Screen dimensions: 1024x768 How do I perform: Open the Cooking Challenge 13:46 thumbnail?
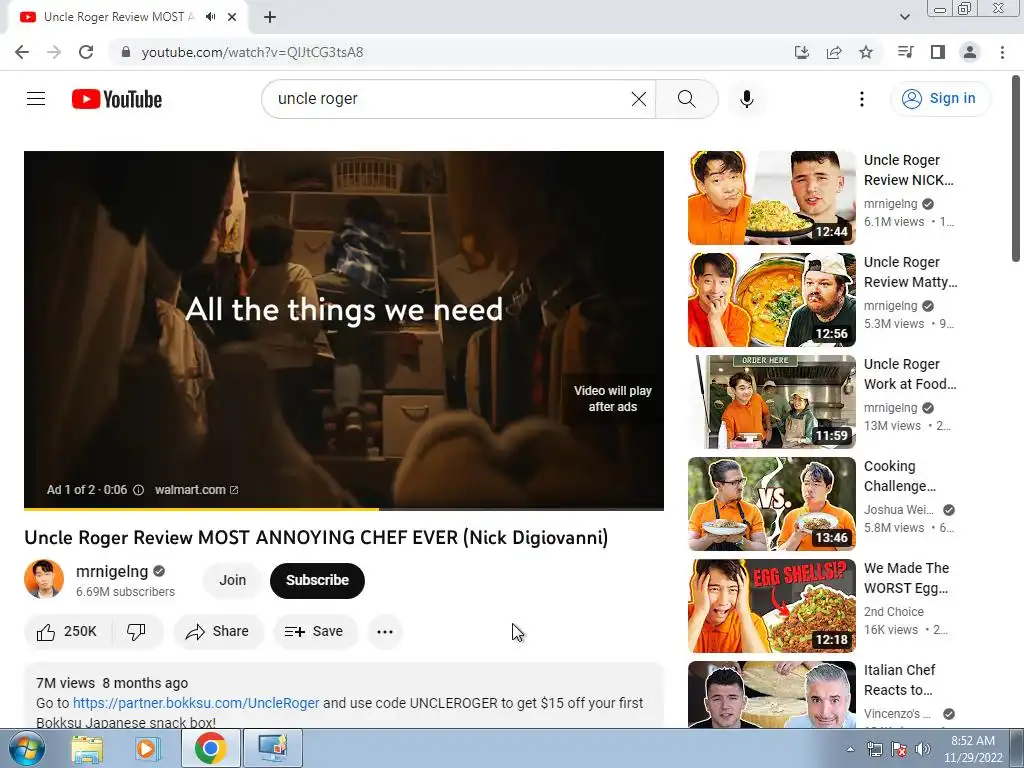771,504
